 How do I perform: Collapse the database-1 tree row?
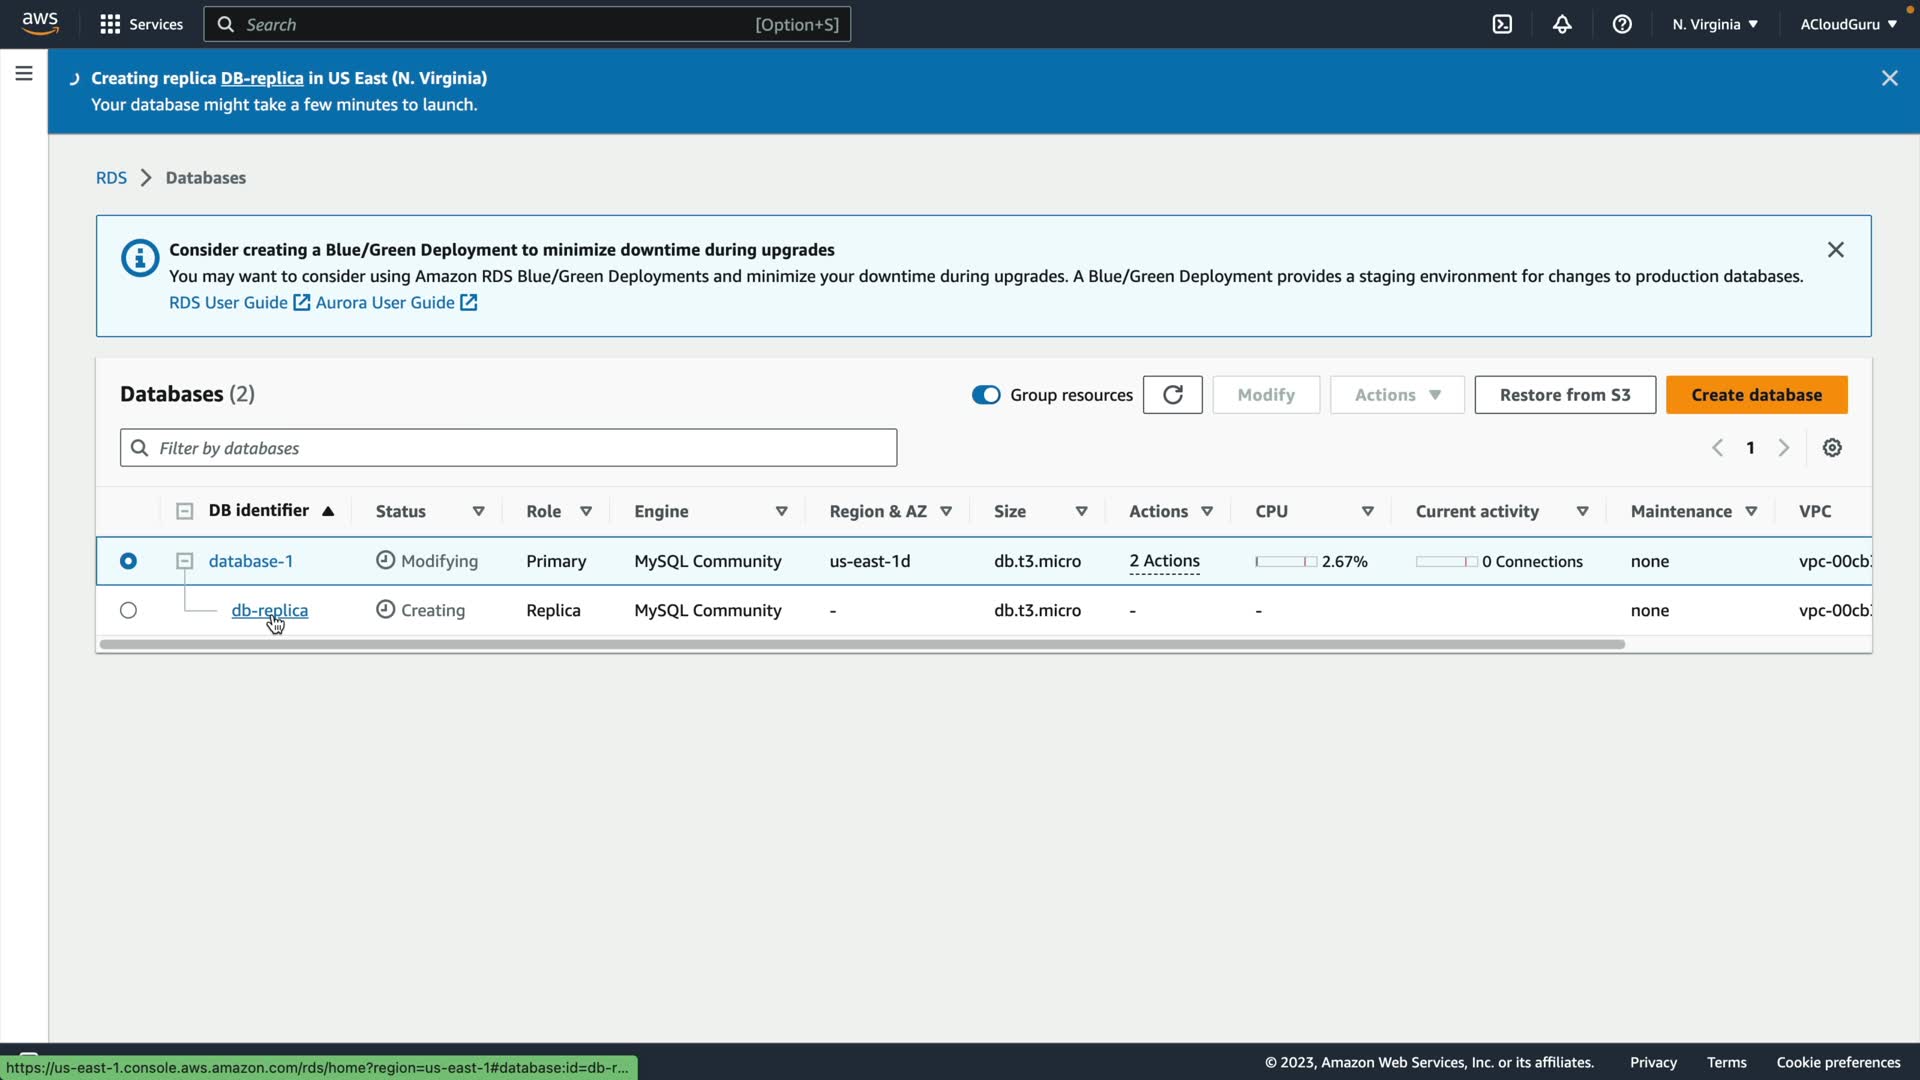pyautogui.click(x=184, y=562)
